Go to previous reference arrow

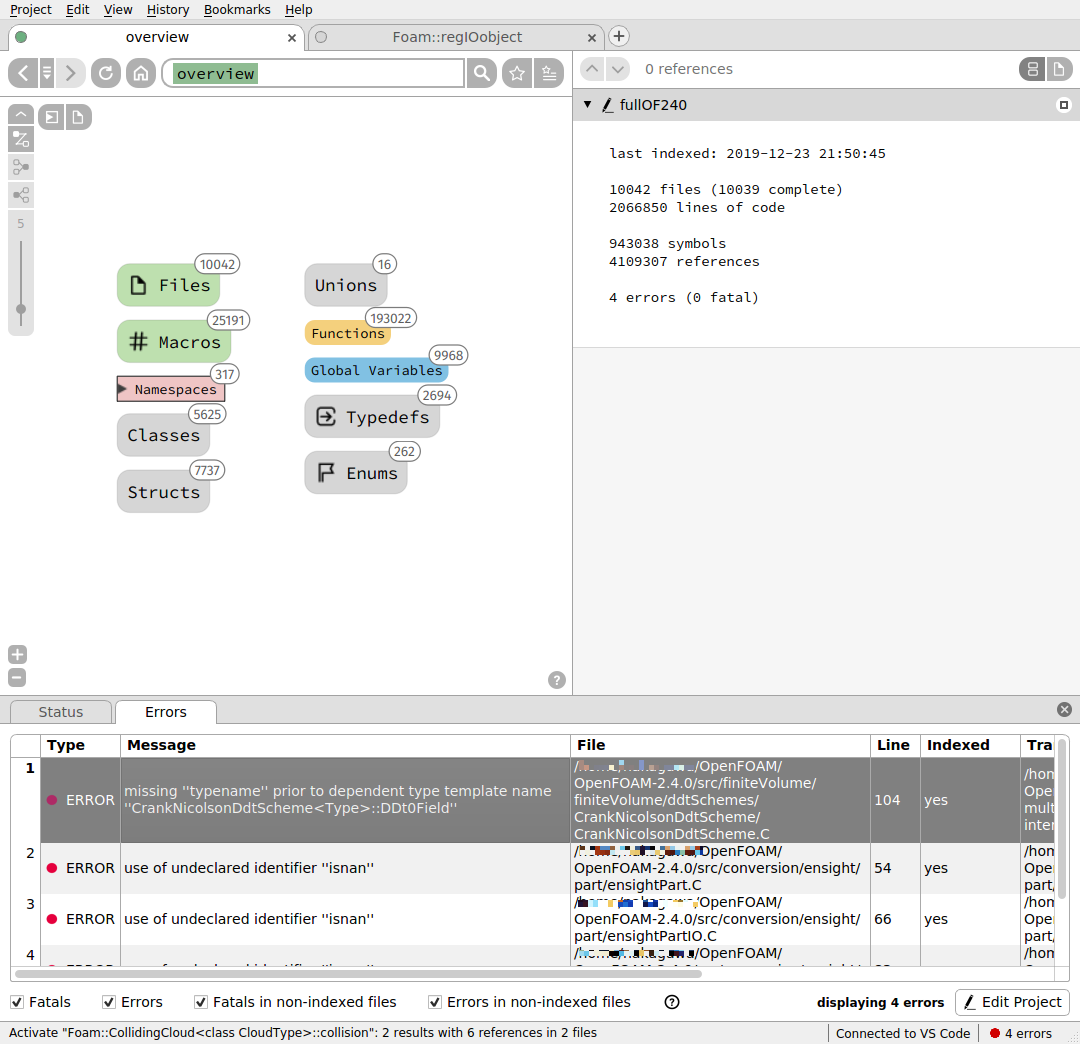[592, 69]
